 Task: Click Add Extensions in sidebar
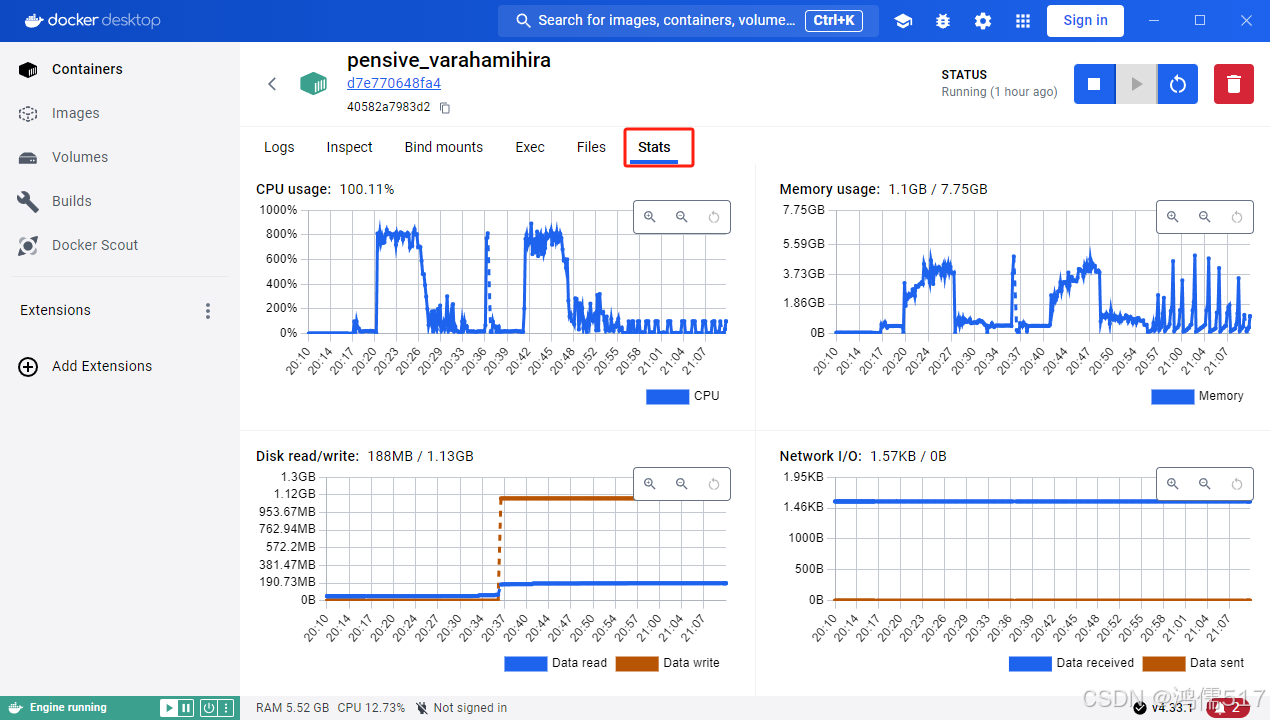pos(120,366)
